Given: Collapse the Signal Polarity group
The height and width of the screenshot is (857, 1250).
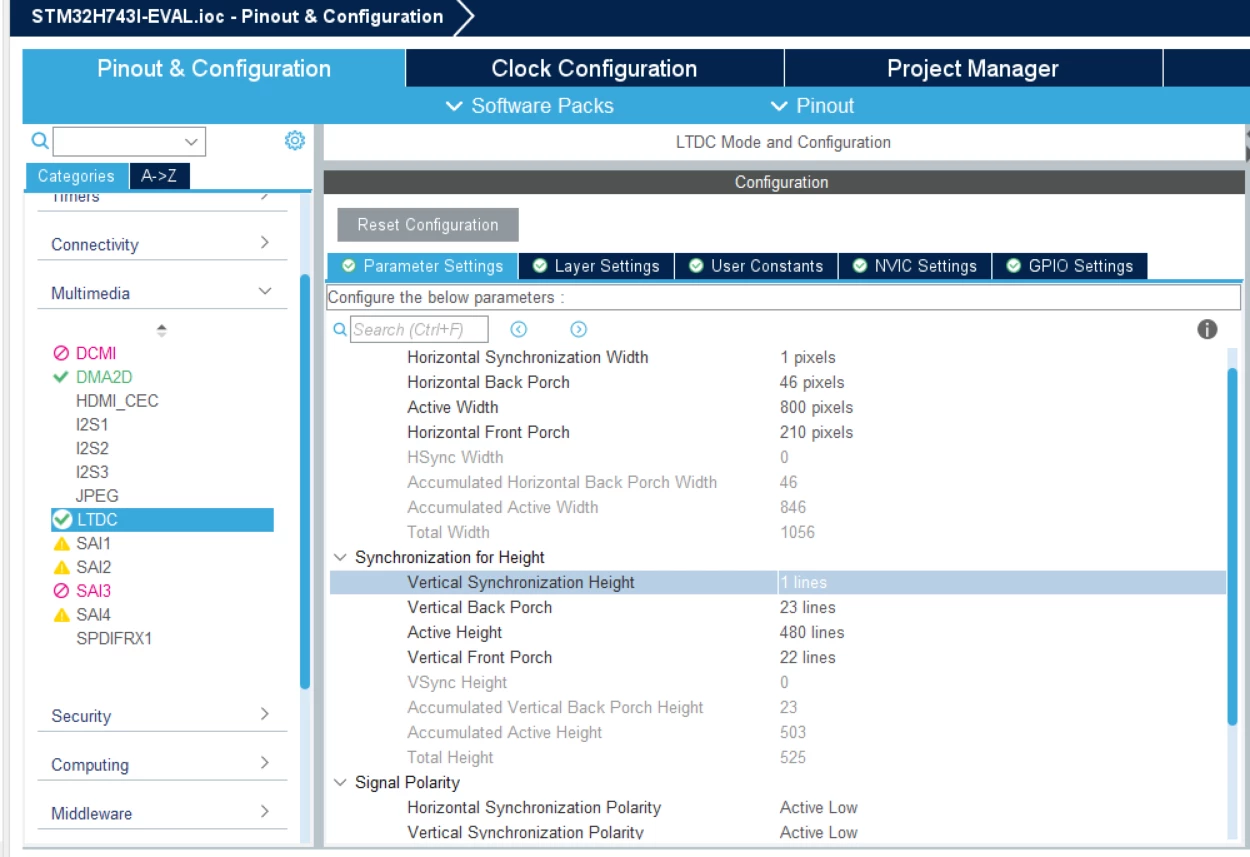Looking at the screenshot, I should click(x=340, y=782).
